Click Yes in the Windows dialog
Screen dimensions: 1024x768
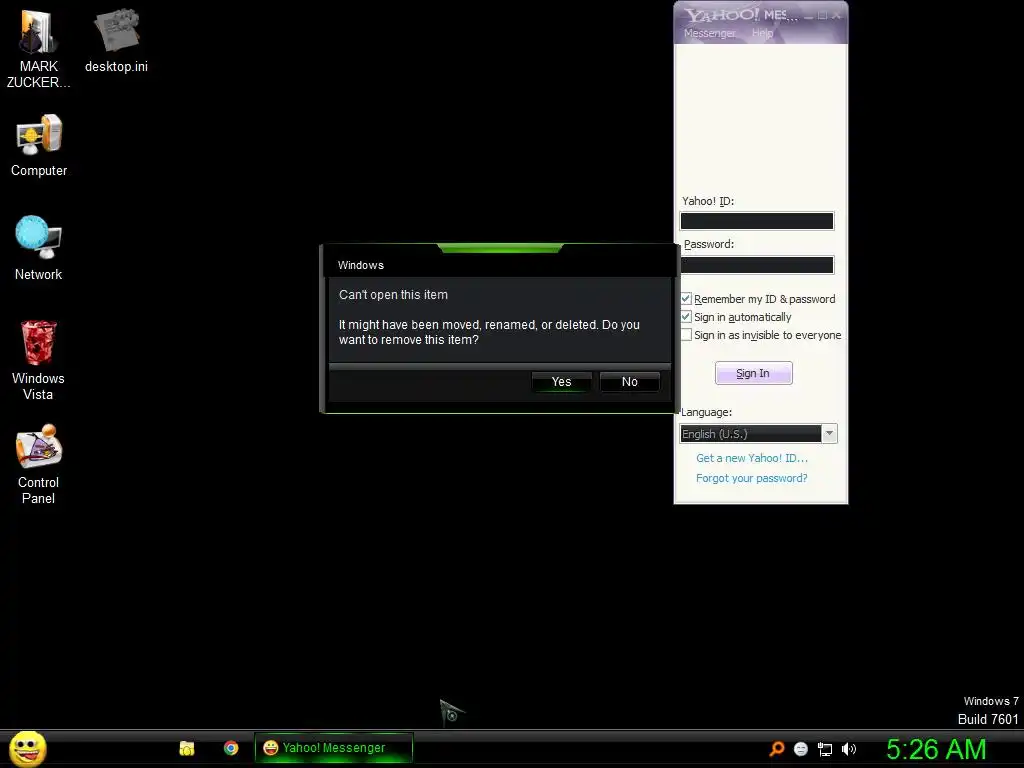tap(562, 381)
